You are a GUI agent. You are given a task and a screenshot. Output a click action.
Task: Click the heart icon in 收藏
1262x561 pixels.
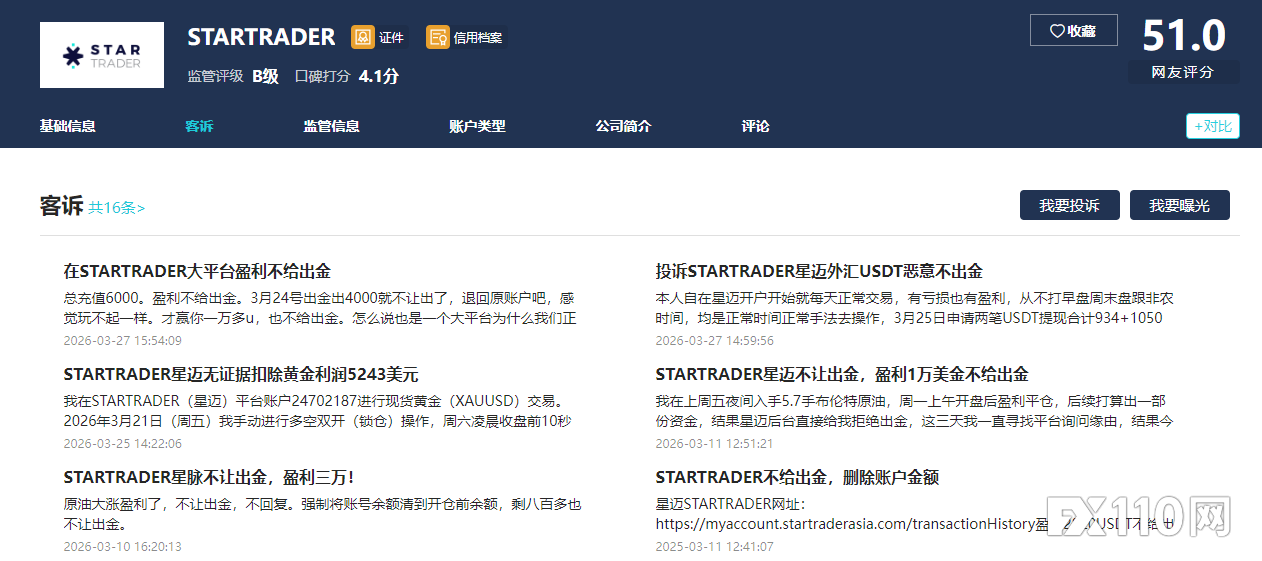1057,31
